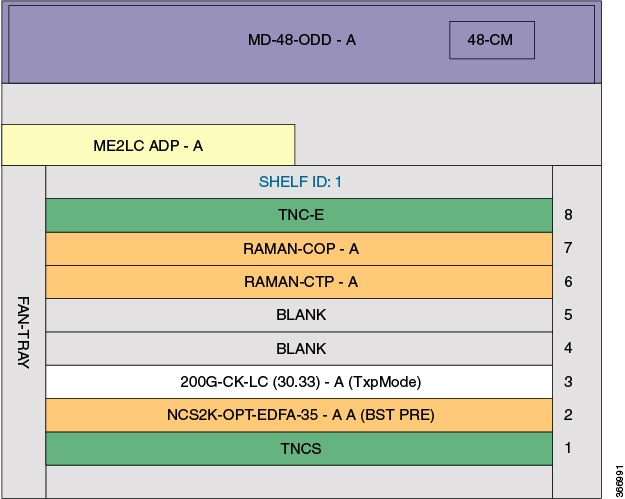
Task: Click the empty bottom shelf slot
Action: (x=299, y=482)
